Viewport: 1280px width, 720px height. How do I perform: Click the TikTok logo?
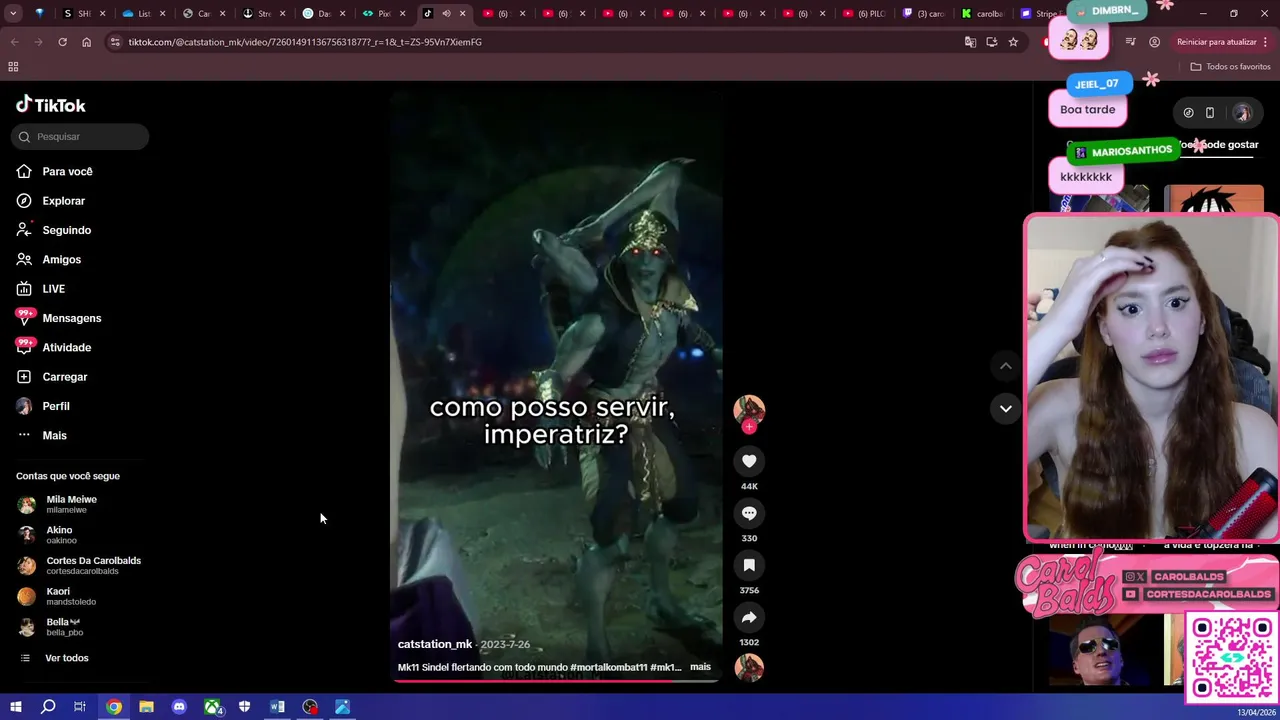51,105
